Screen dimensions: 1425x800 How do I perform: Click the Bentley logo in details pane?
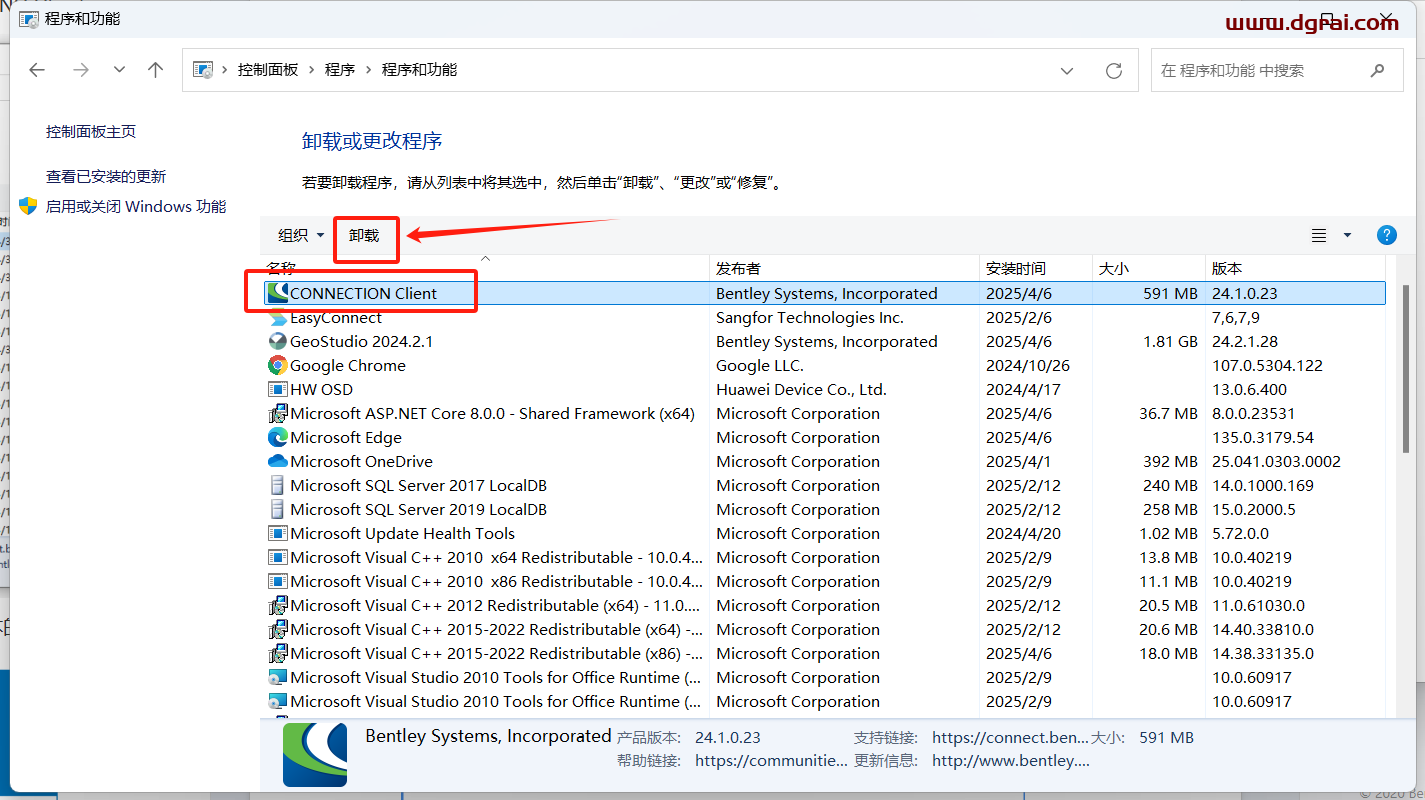[x=315, y=755]
